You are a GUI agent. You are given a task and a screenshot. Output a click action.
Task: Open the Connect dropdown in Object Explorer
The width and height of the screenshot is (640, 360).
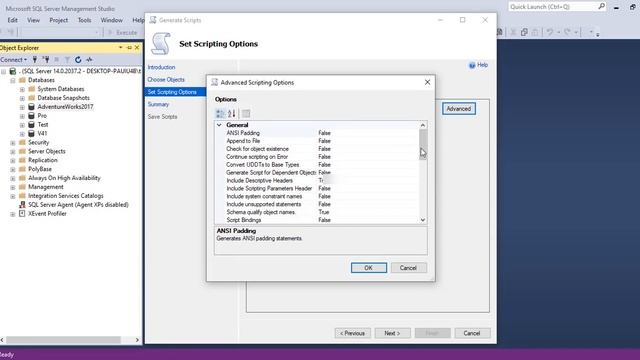[x=13, y=60]
